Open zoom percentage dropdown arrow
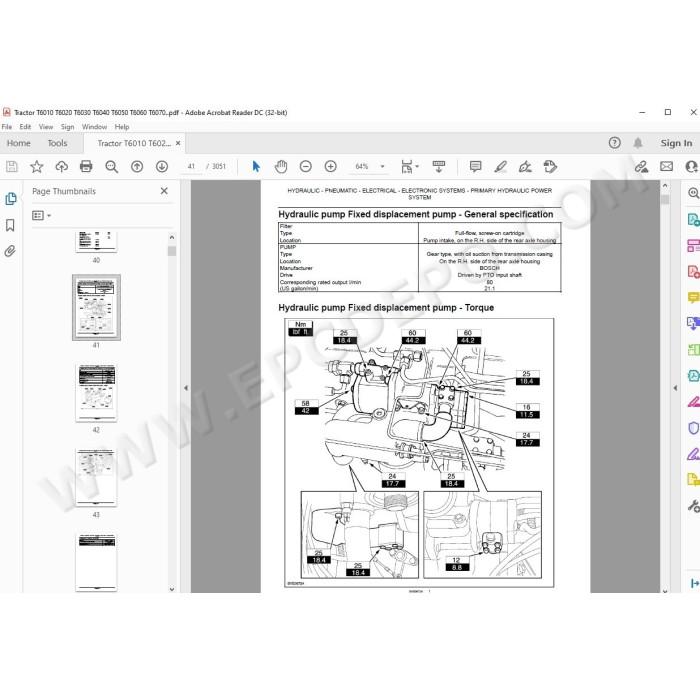Image resolution: width=700 pixels, height=700 pixels. (383, 167)
